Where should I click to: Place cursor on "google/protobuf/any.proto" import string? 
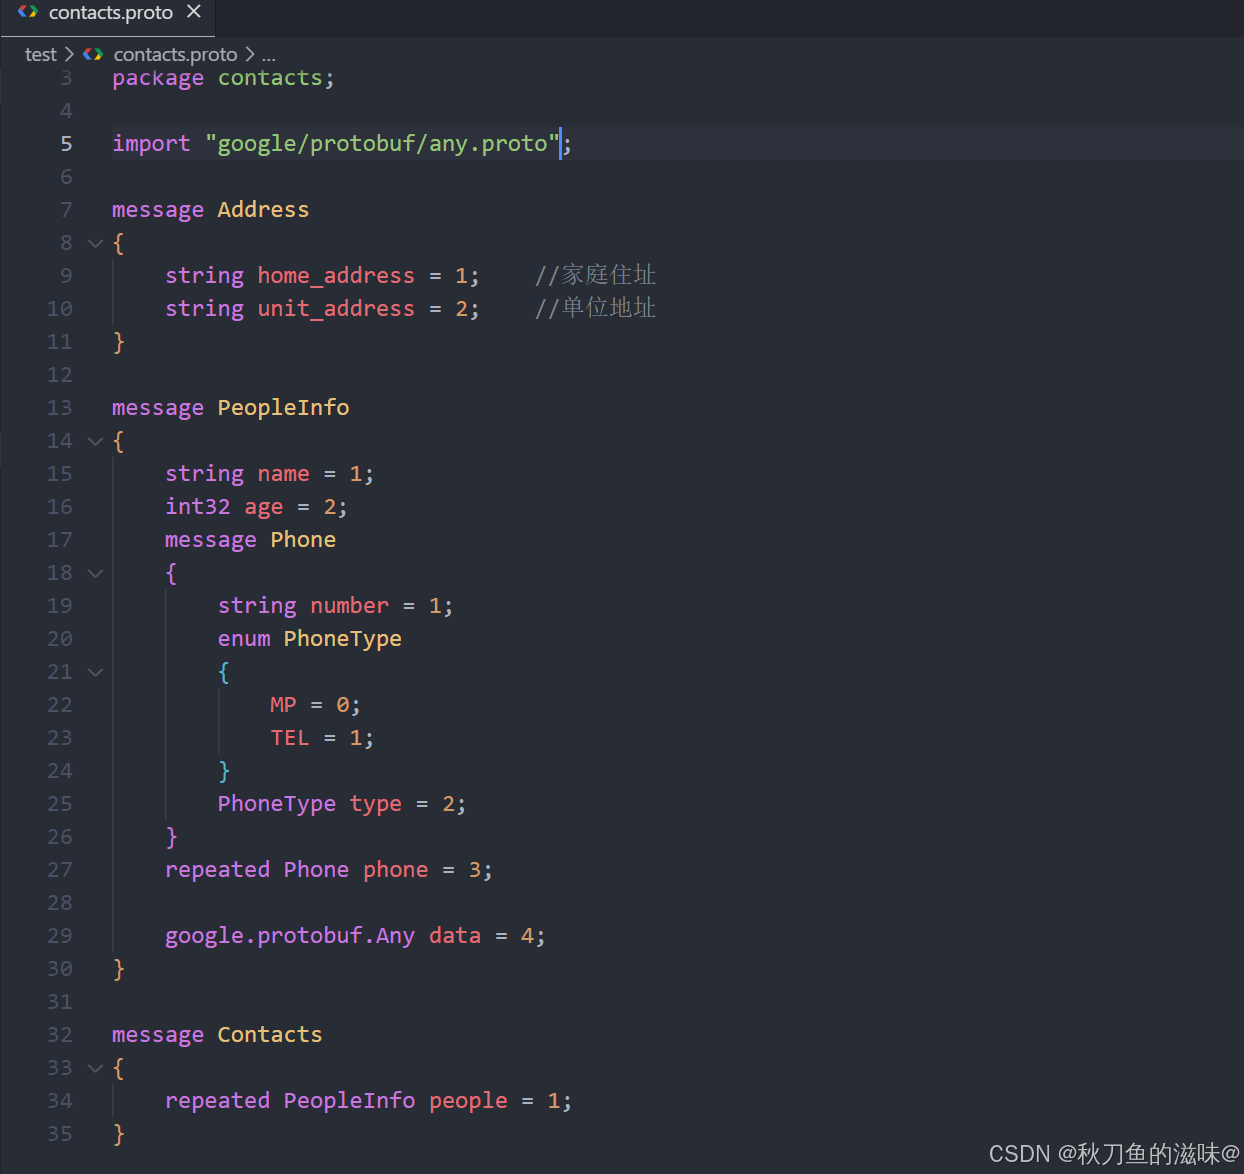(x=382, y=144)
